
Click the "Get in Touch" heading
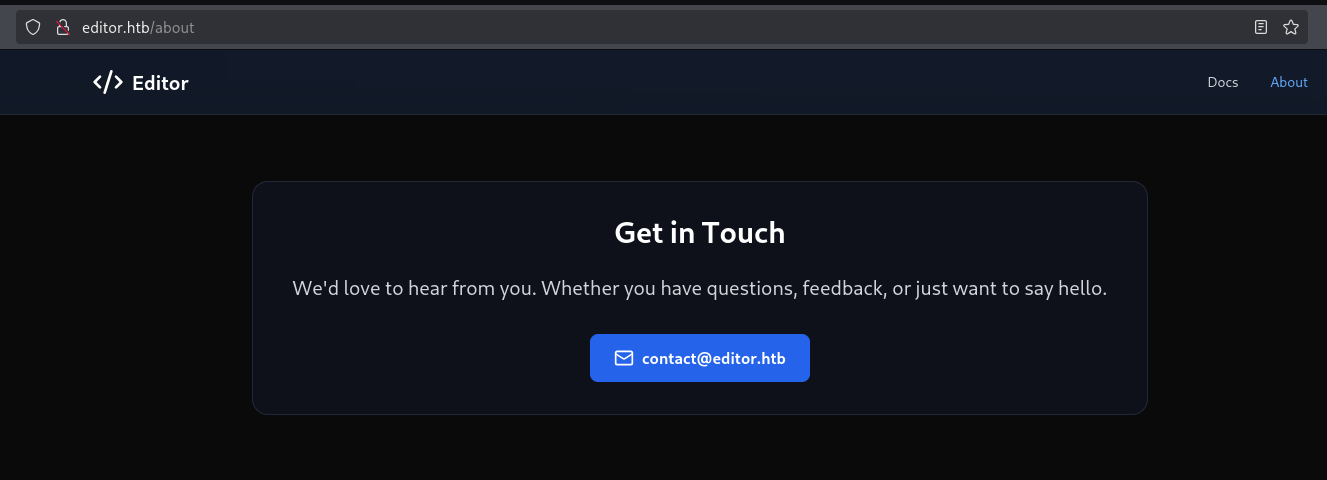pos(700,233)
